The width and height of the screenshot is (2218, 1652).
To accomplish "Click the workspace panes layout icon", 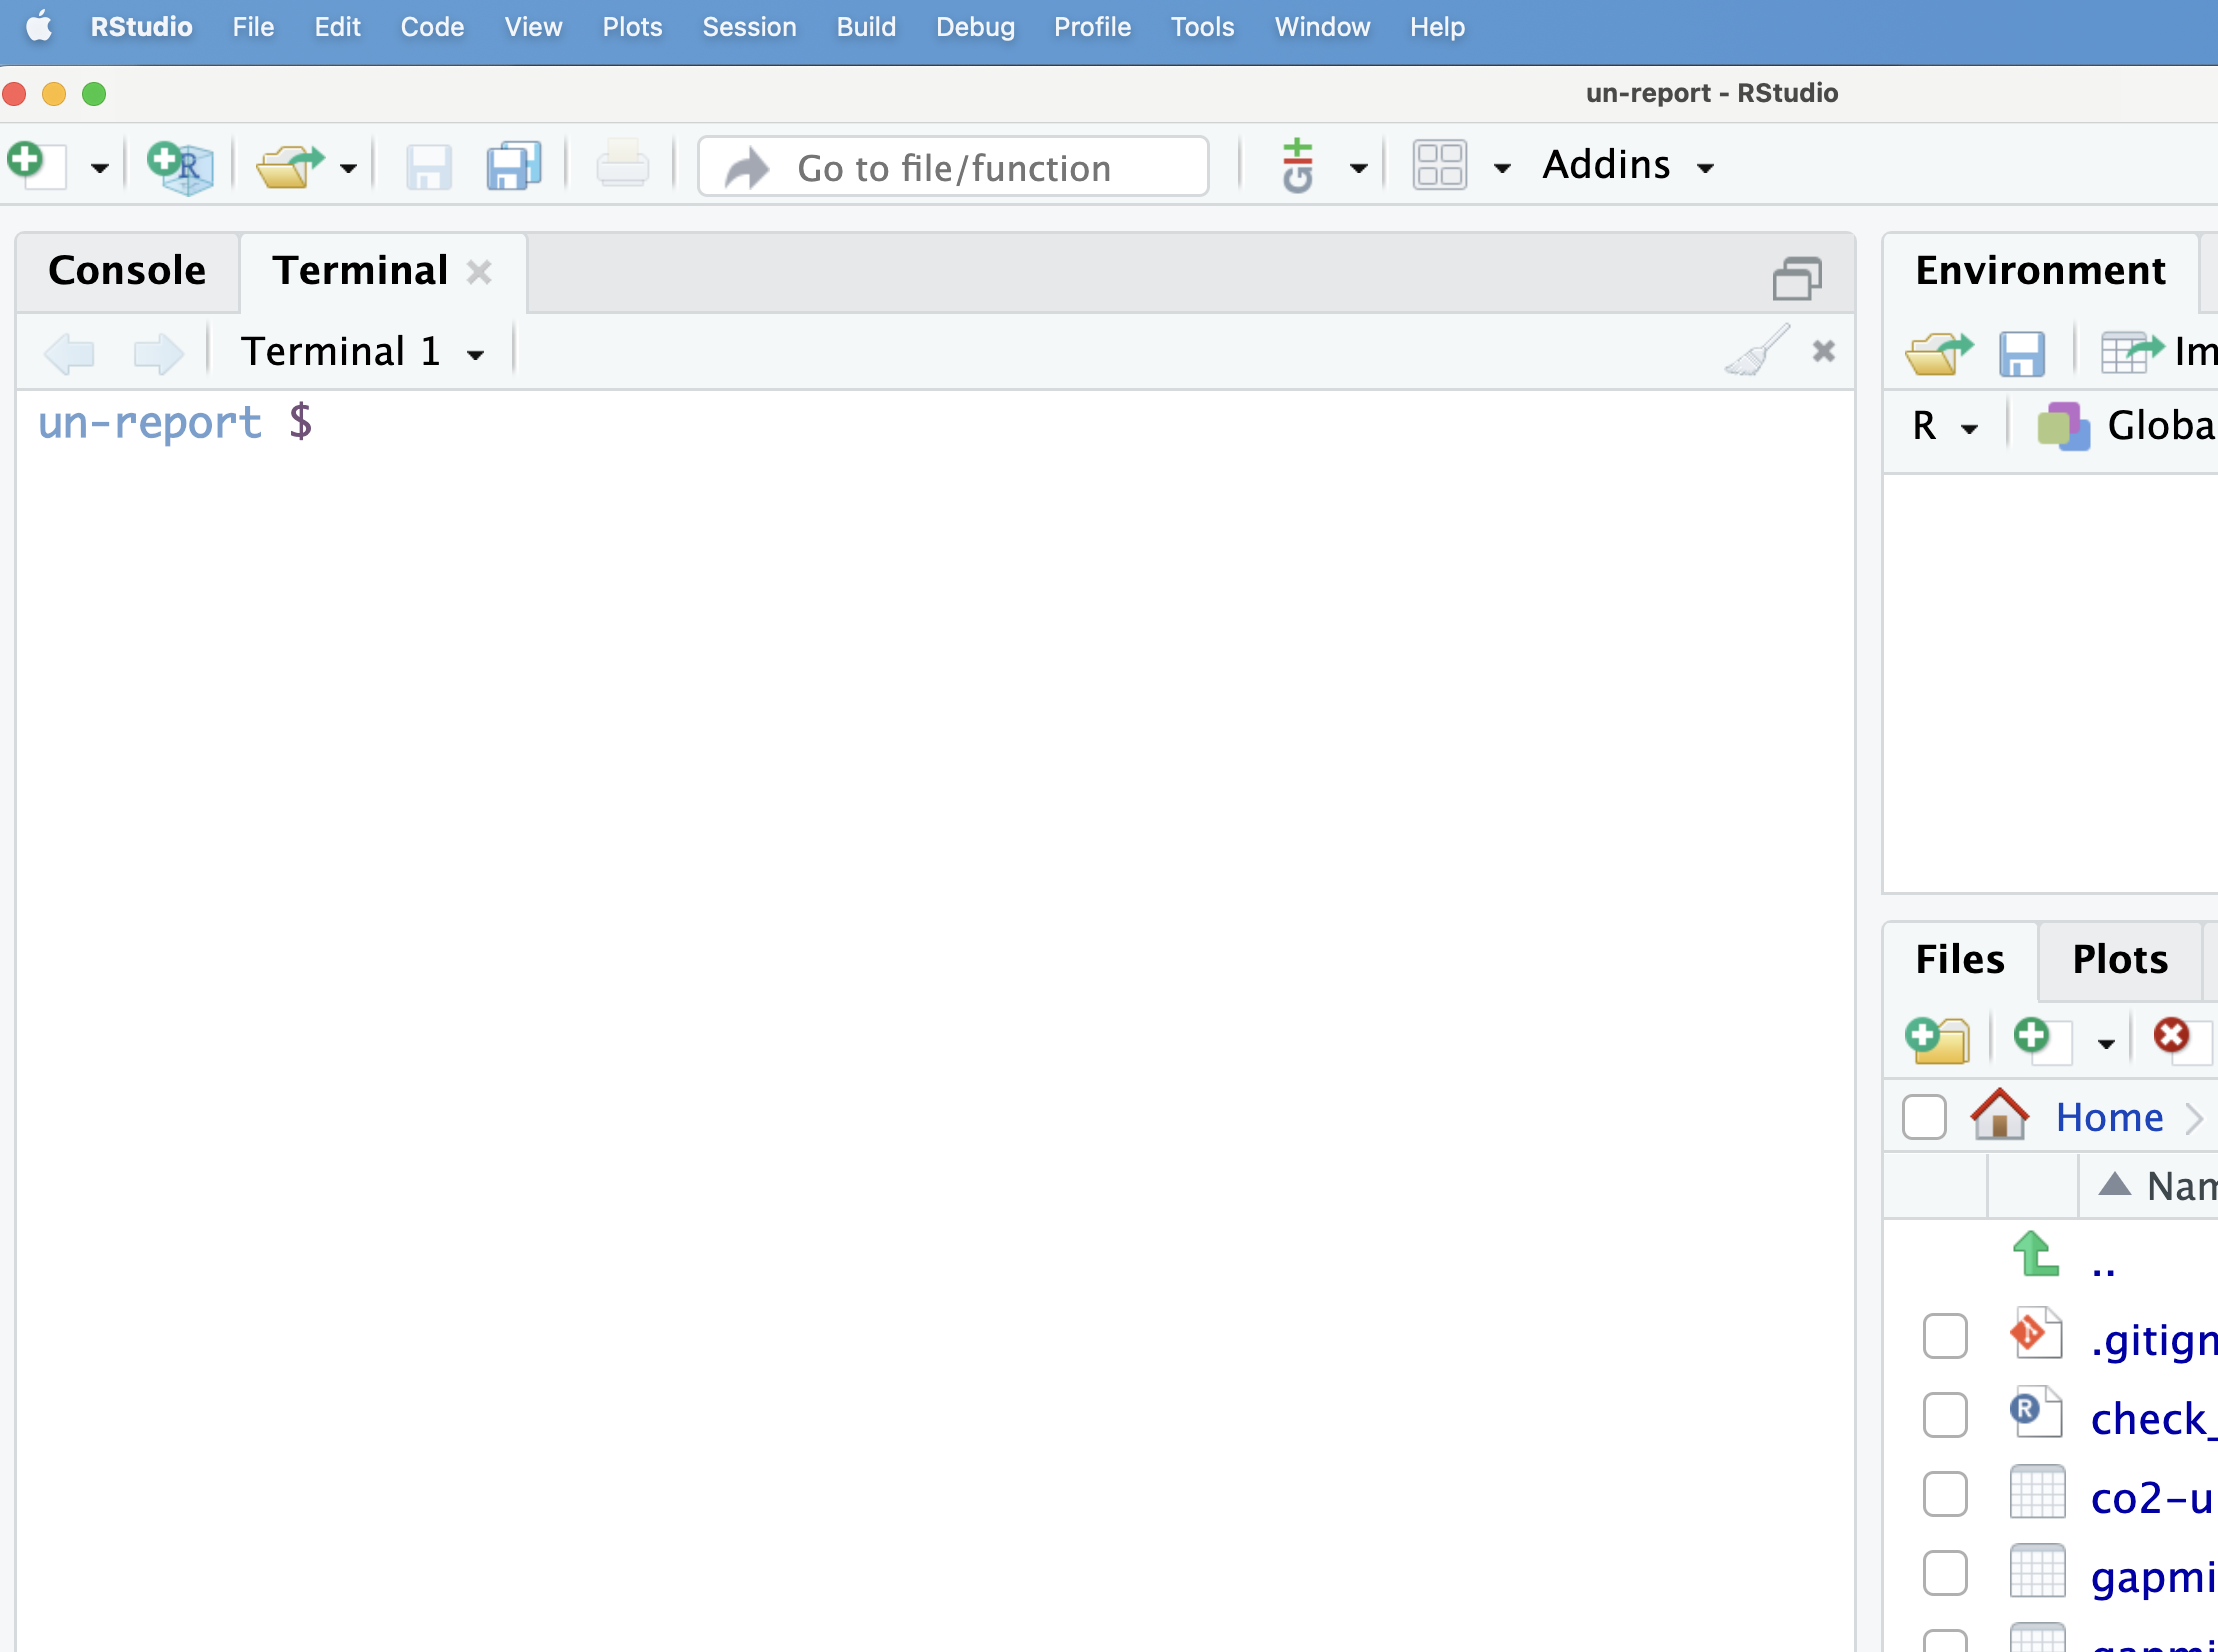I will coord(1440,166).
